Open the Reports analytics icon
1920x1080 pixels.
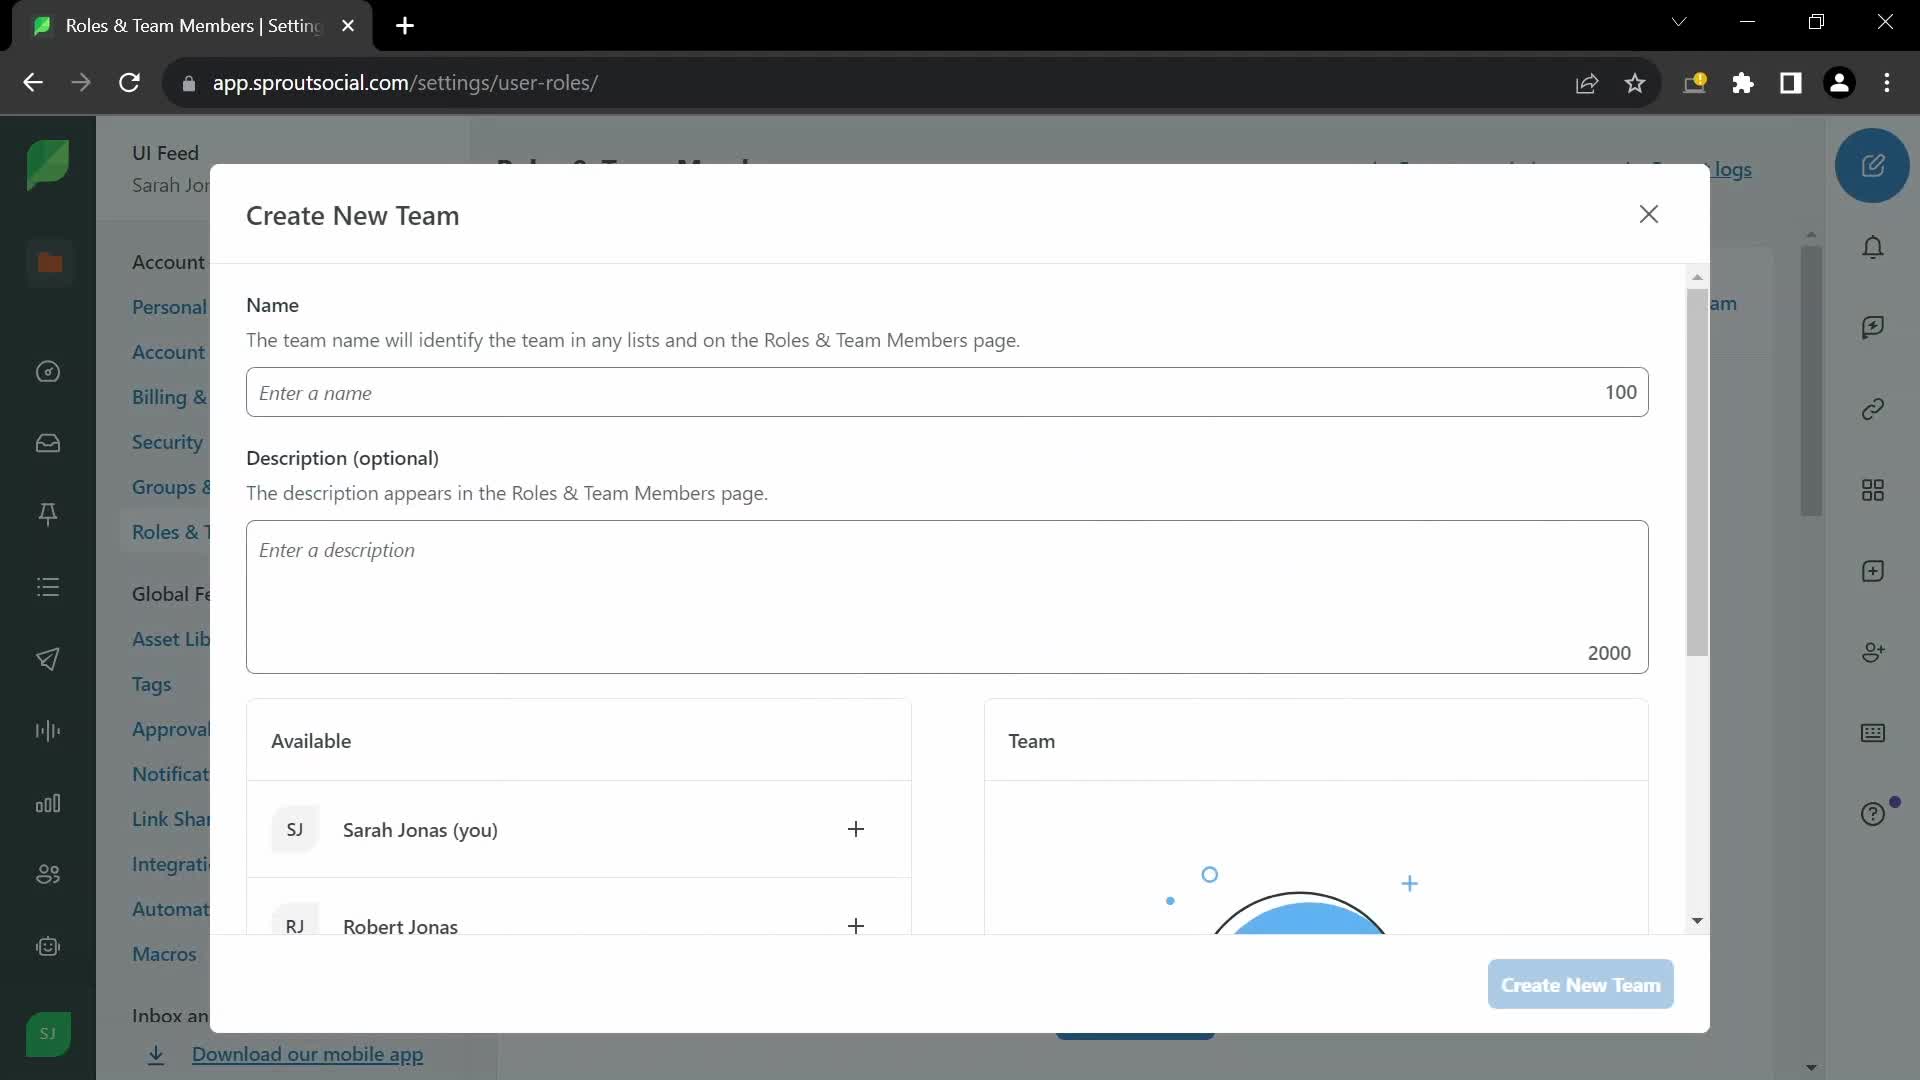click(49, 804)
